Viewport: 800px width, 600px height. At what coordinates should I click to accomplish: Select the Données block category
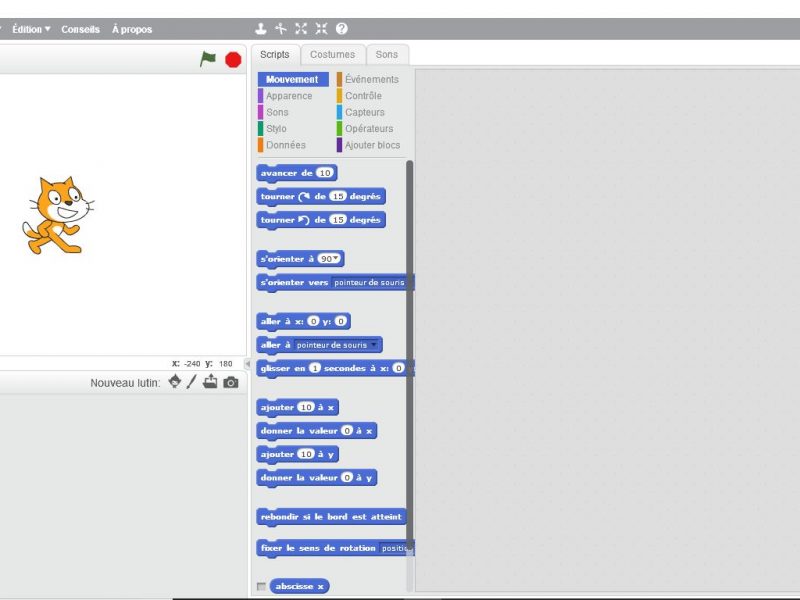(x=282, y=144)
